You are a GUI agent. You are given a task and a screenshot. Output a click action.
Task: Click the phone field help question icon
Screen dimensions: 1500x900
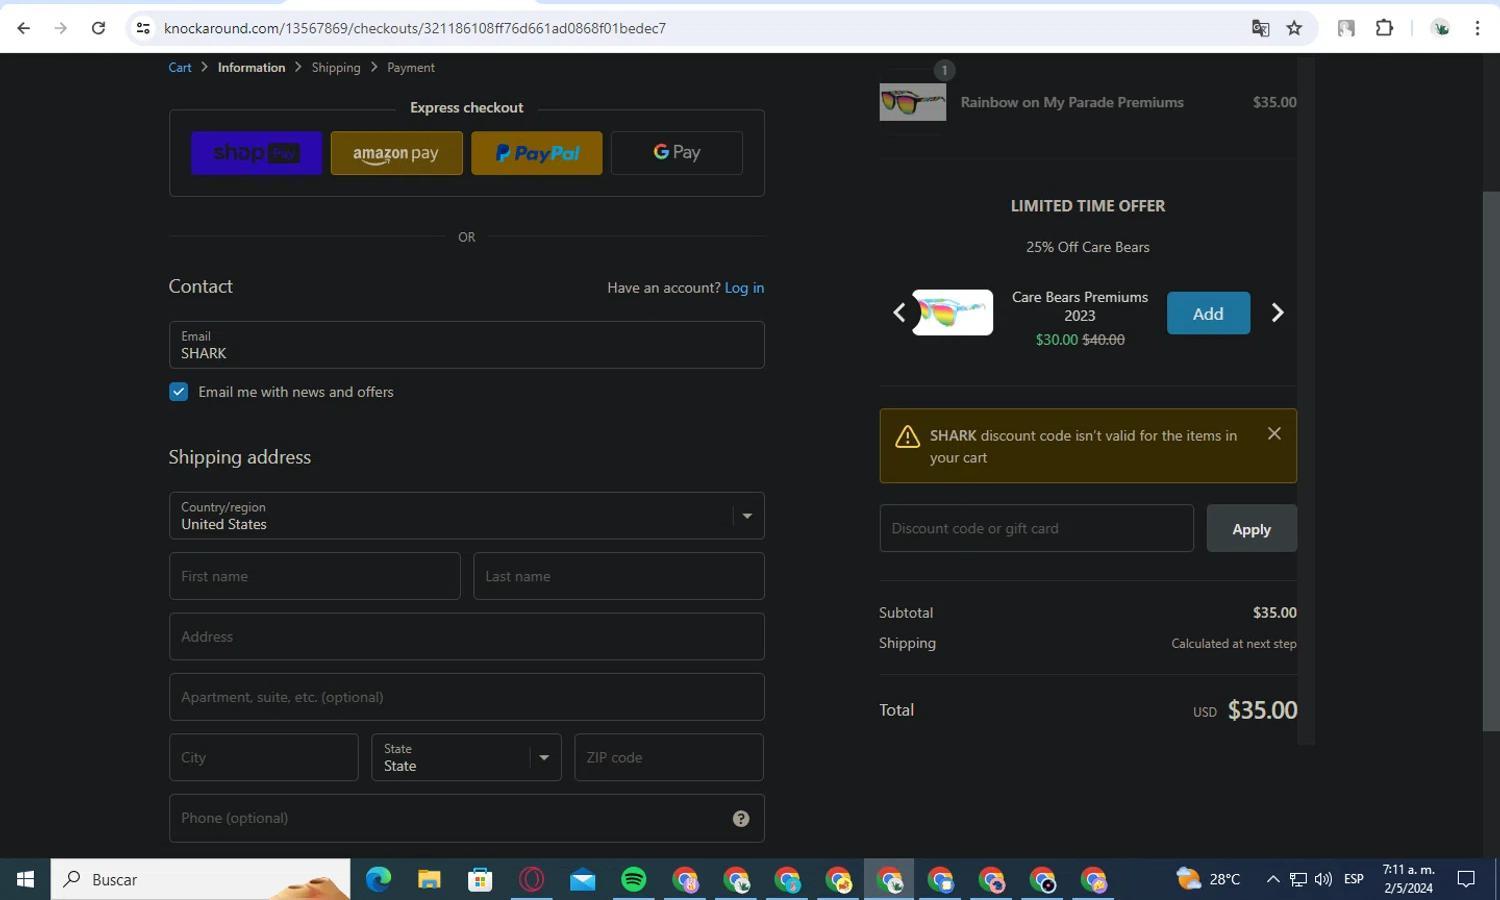[x=741, y=819]
